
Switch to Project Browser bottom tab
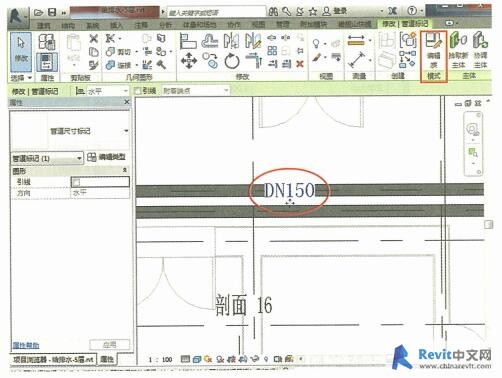53,359
